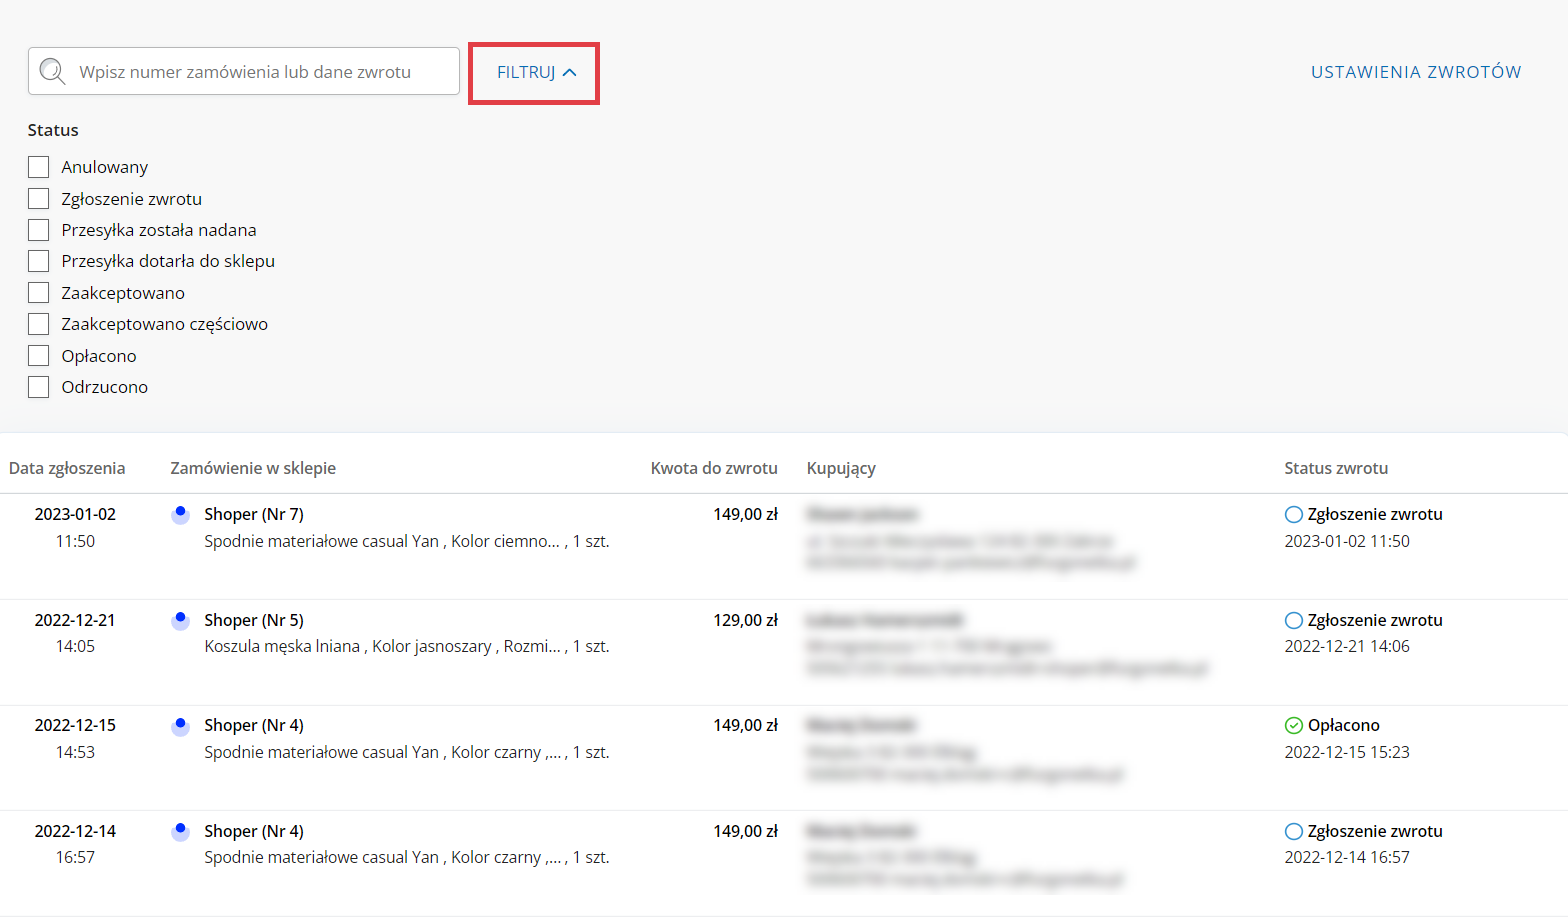Sort by Data zgłoszenia column header
Viewport: 1568px width, 920px height.
pyautogui.click(x=67, y=468)
